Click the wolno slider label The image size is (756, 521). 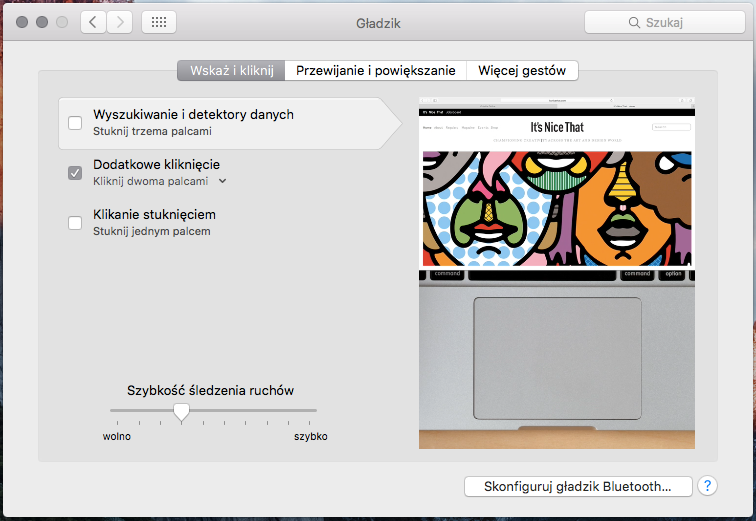[117, 436]
